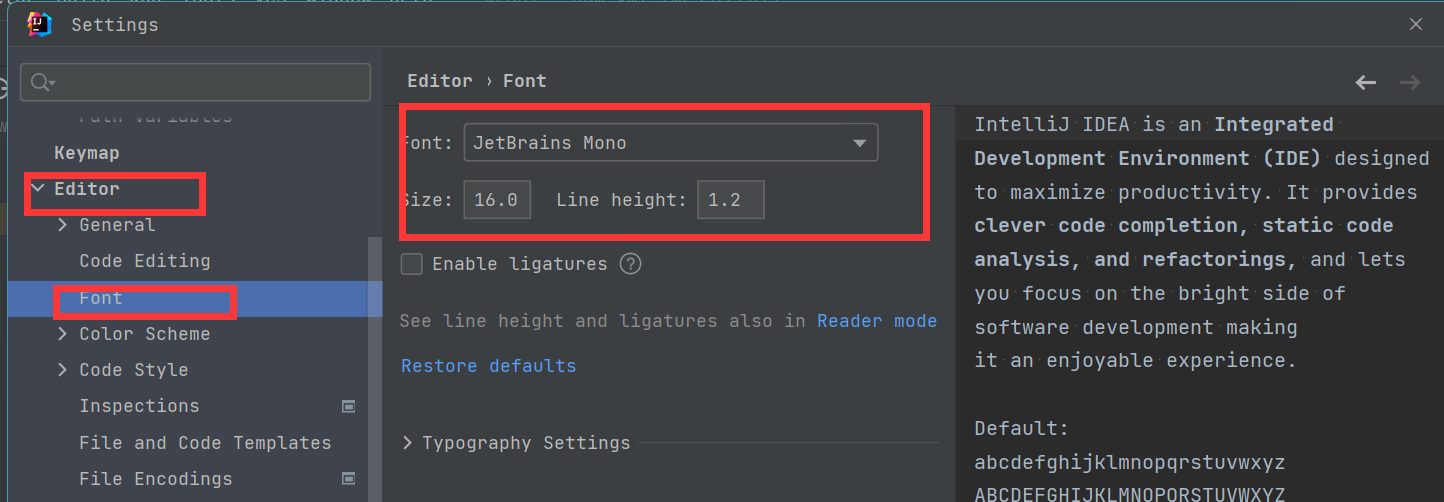Close the Settings dialog

(x=1415, y=24)
